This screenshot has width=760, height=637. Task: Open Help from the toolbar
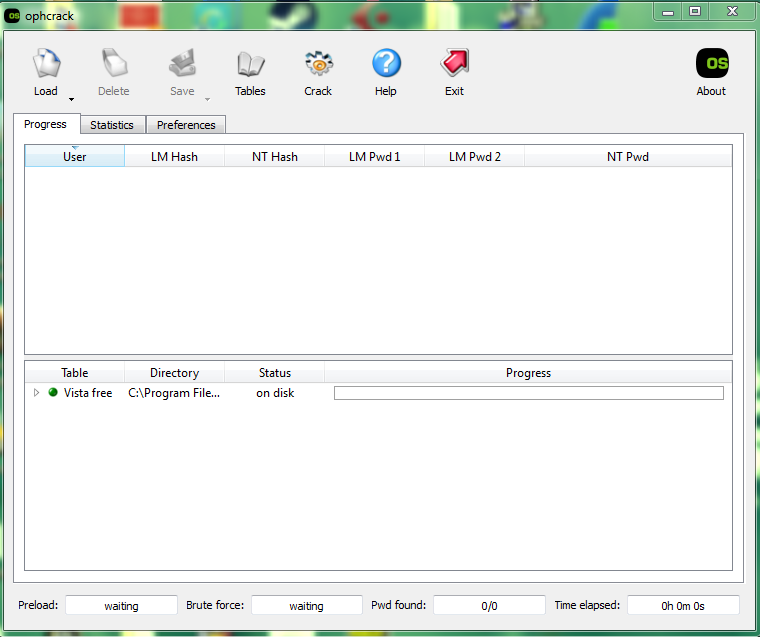386,66
